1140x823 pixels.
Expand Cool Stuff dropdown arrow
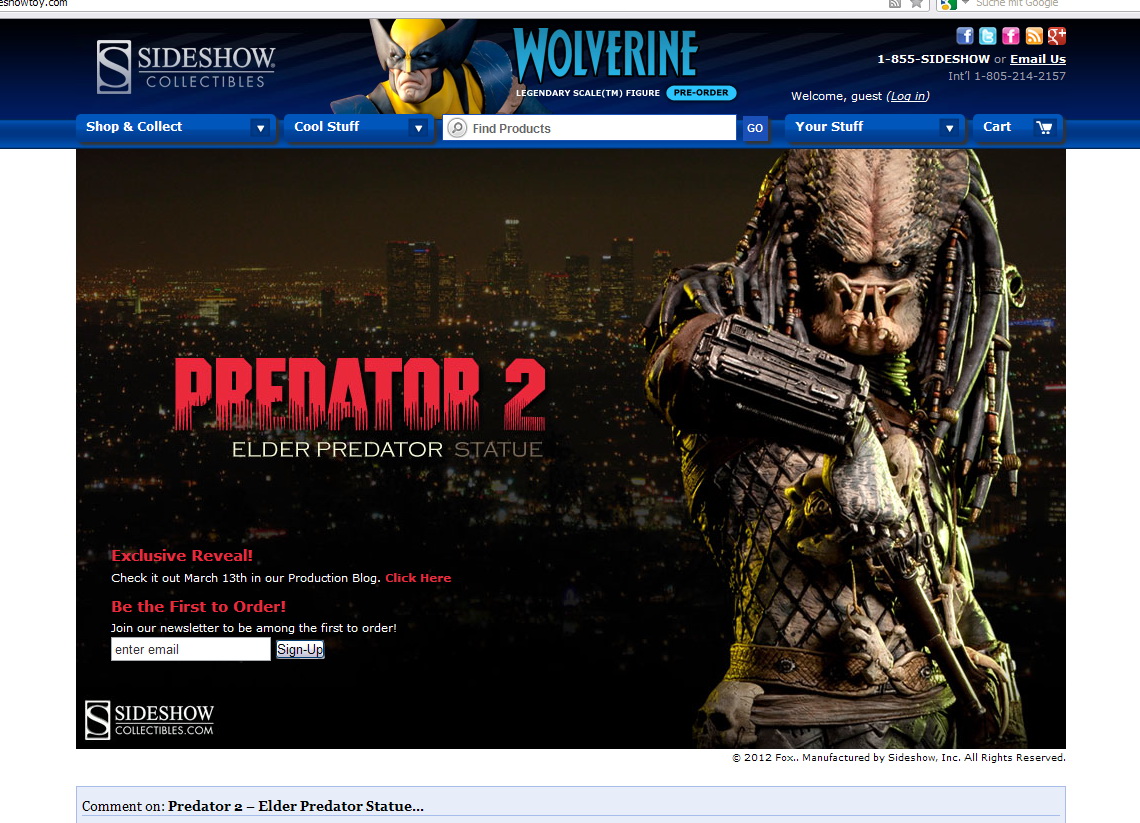click(x=418, y=128)
